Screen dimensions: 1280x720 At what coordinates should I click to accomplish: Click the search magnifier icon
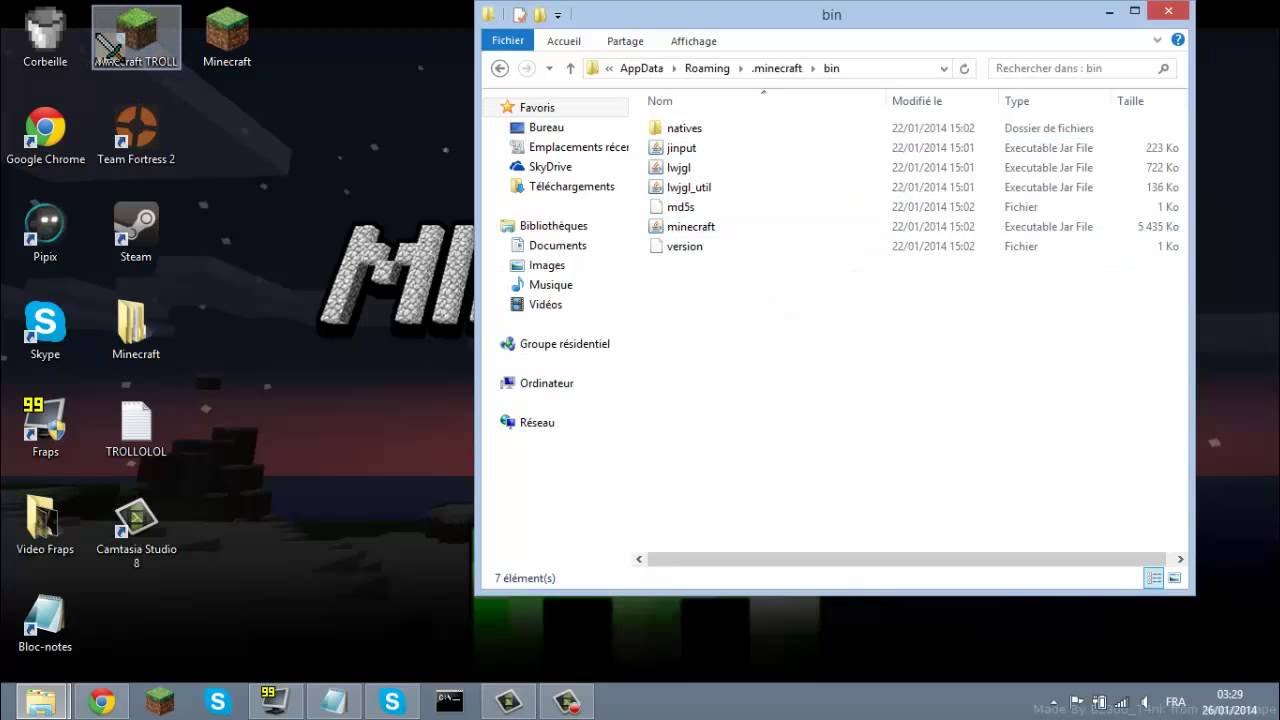tap(1163, 68)
